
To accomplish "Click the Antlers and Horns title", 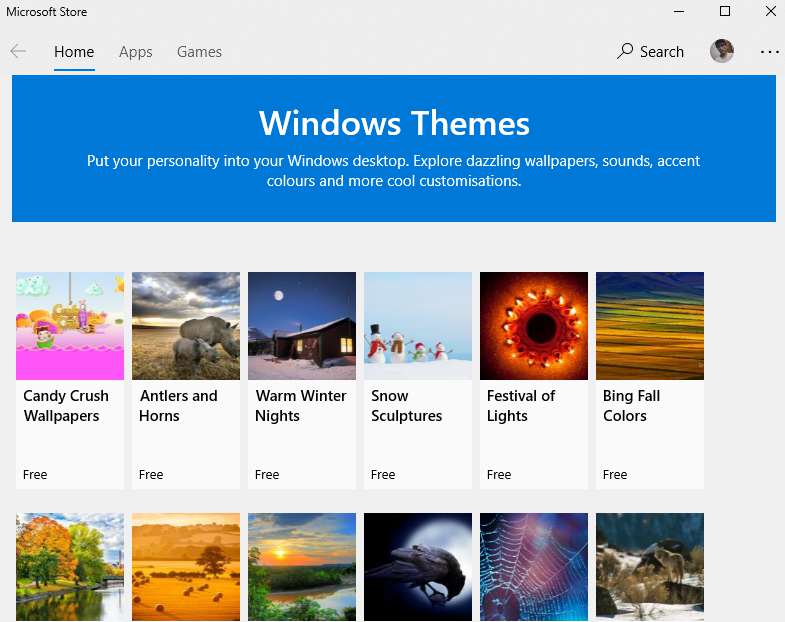I will (x=178, y=406).
